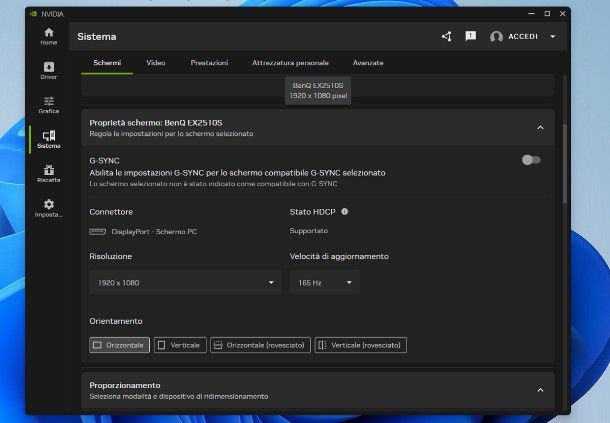Click the DisplayPort - Schermo PC text
Screen dimensions: 610x423
(x=154, y=232)
